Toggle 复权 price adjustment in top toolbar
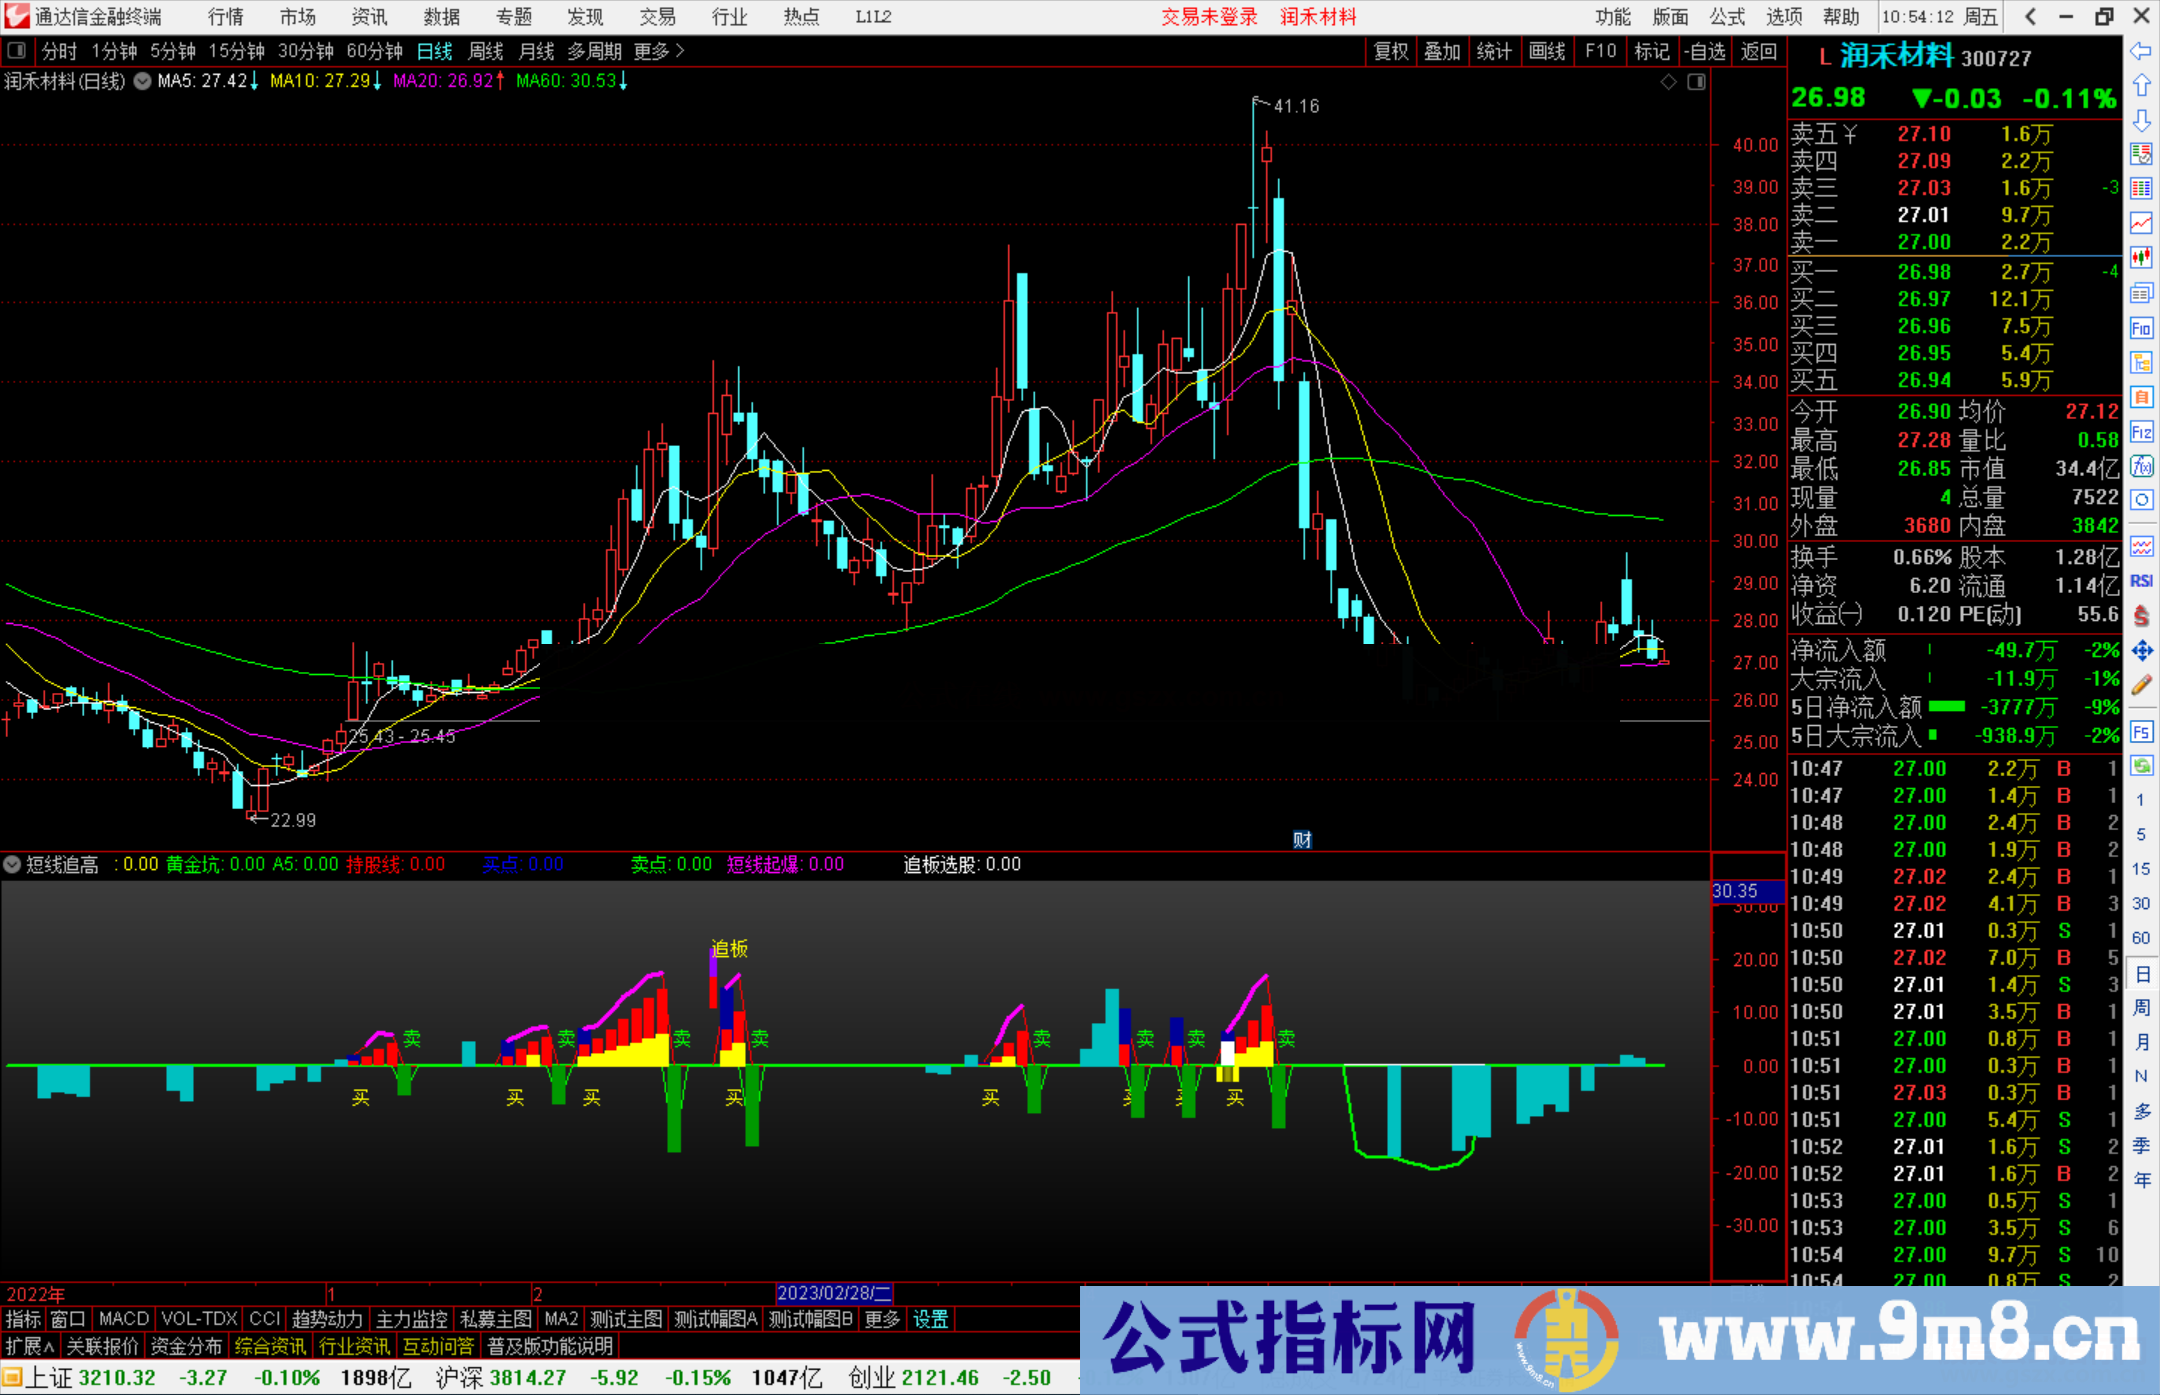Viewport: 2160px width, 1395px height. [1390, 51]
